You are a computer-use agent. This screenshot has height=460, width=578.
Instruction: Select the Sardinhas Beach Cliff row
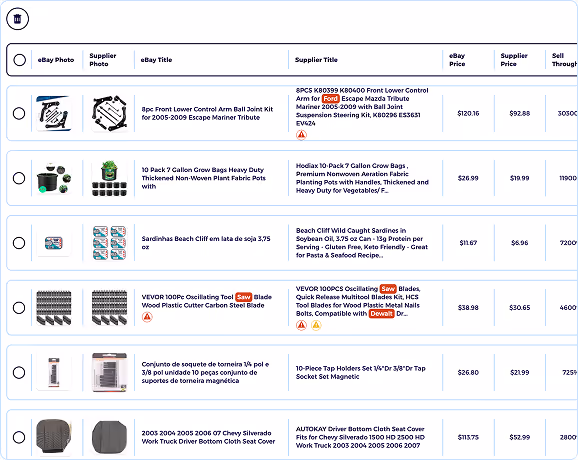[x=19, y=243]
